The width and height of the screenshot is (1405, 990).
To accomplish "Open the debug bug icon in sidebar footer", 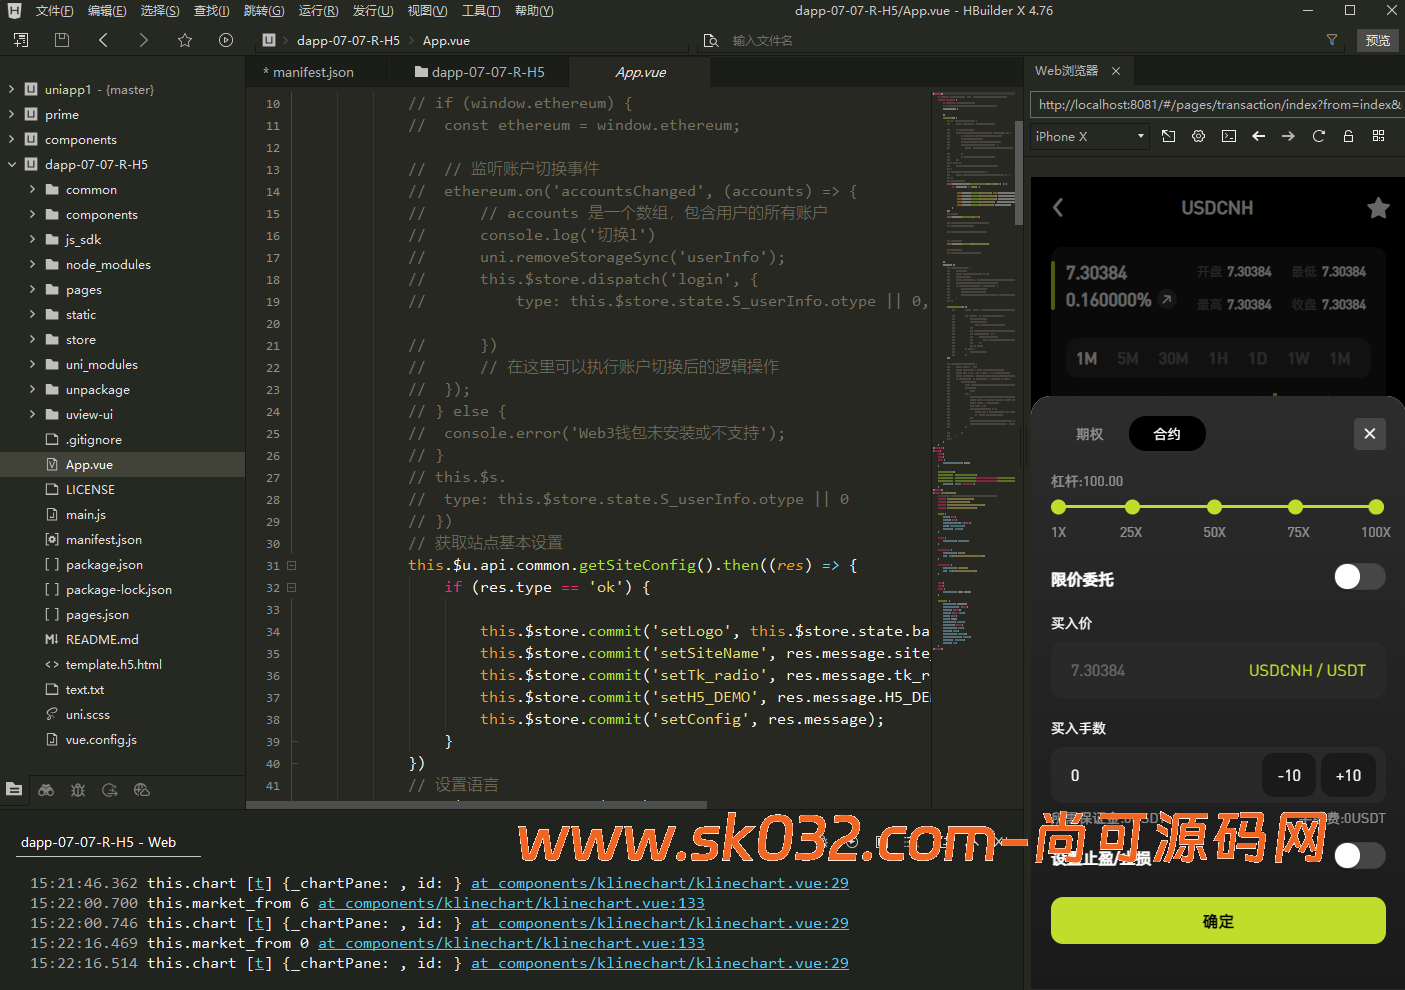I will (x=78, y=790).
